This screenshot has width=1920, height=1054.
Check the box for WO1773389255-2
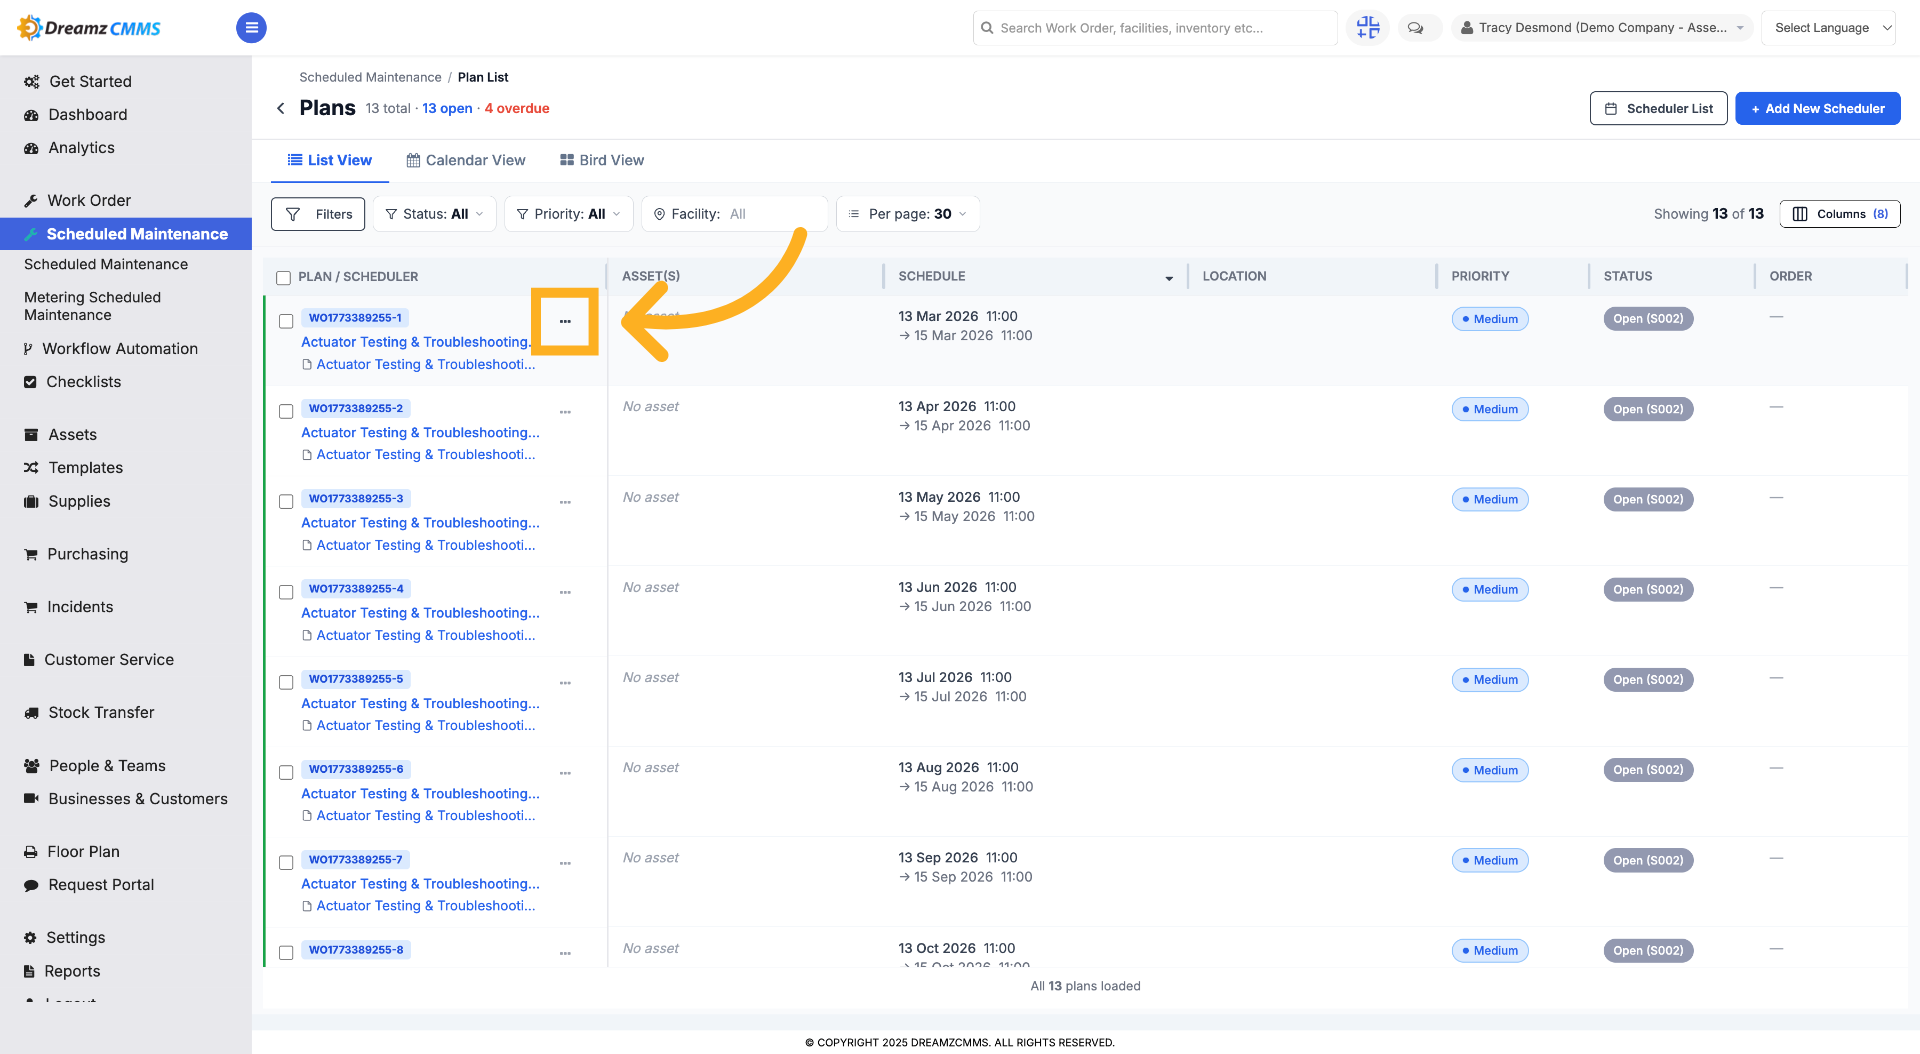point(286,411)
